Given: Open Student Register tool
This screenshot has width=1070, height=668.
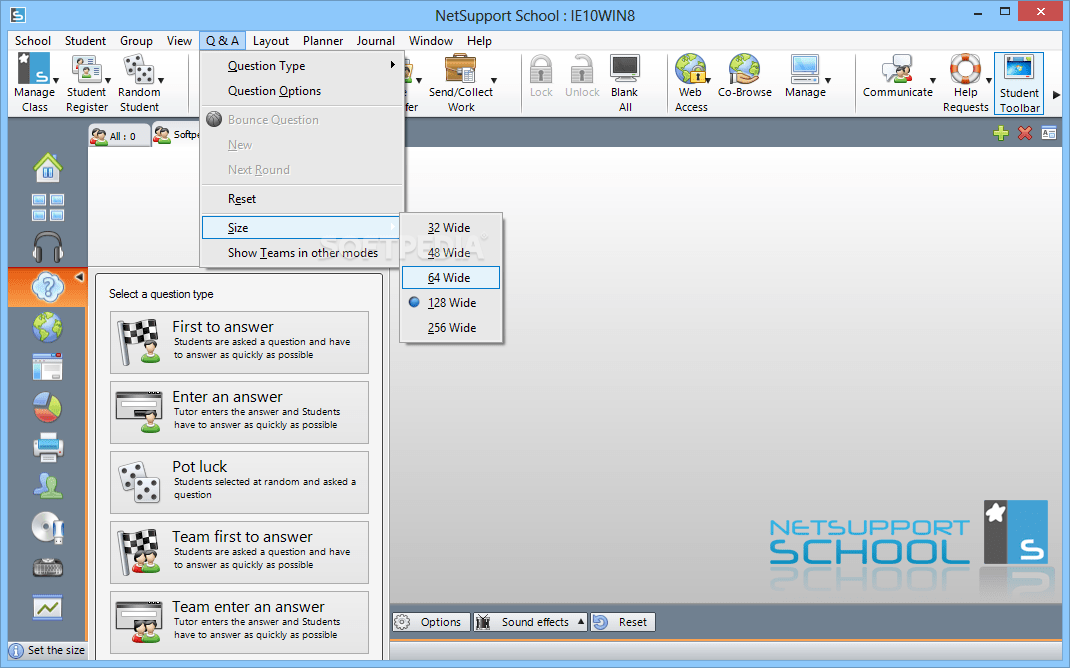Looking at the screenshot, I should pos(87,83).
